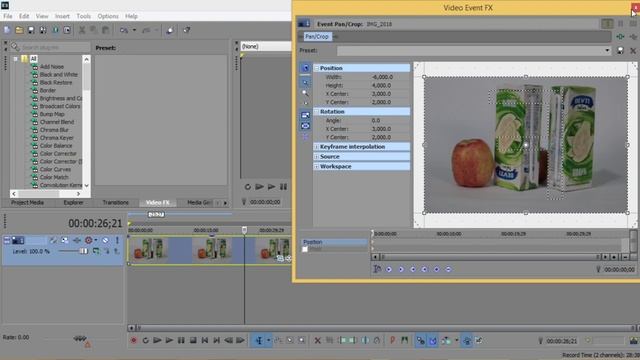
Task: Toggle Ignore Event Grouping in the bottom toolbar
Action: (479, 340)
